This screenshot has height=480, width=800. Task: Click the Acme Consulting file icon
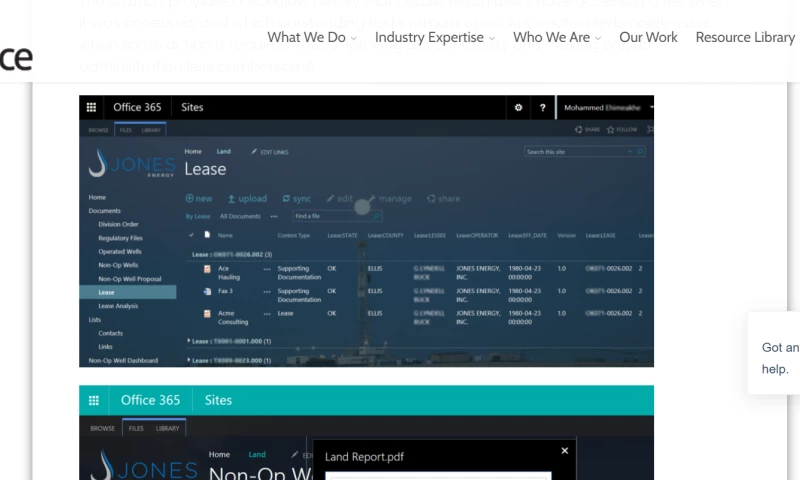pyautogui.click(x=207, y=314)
